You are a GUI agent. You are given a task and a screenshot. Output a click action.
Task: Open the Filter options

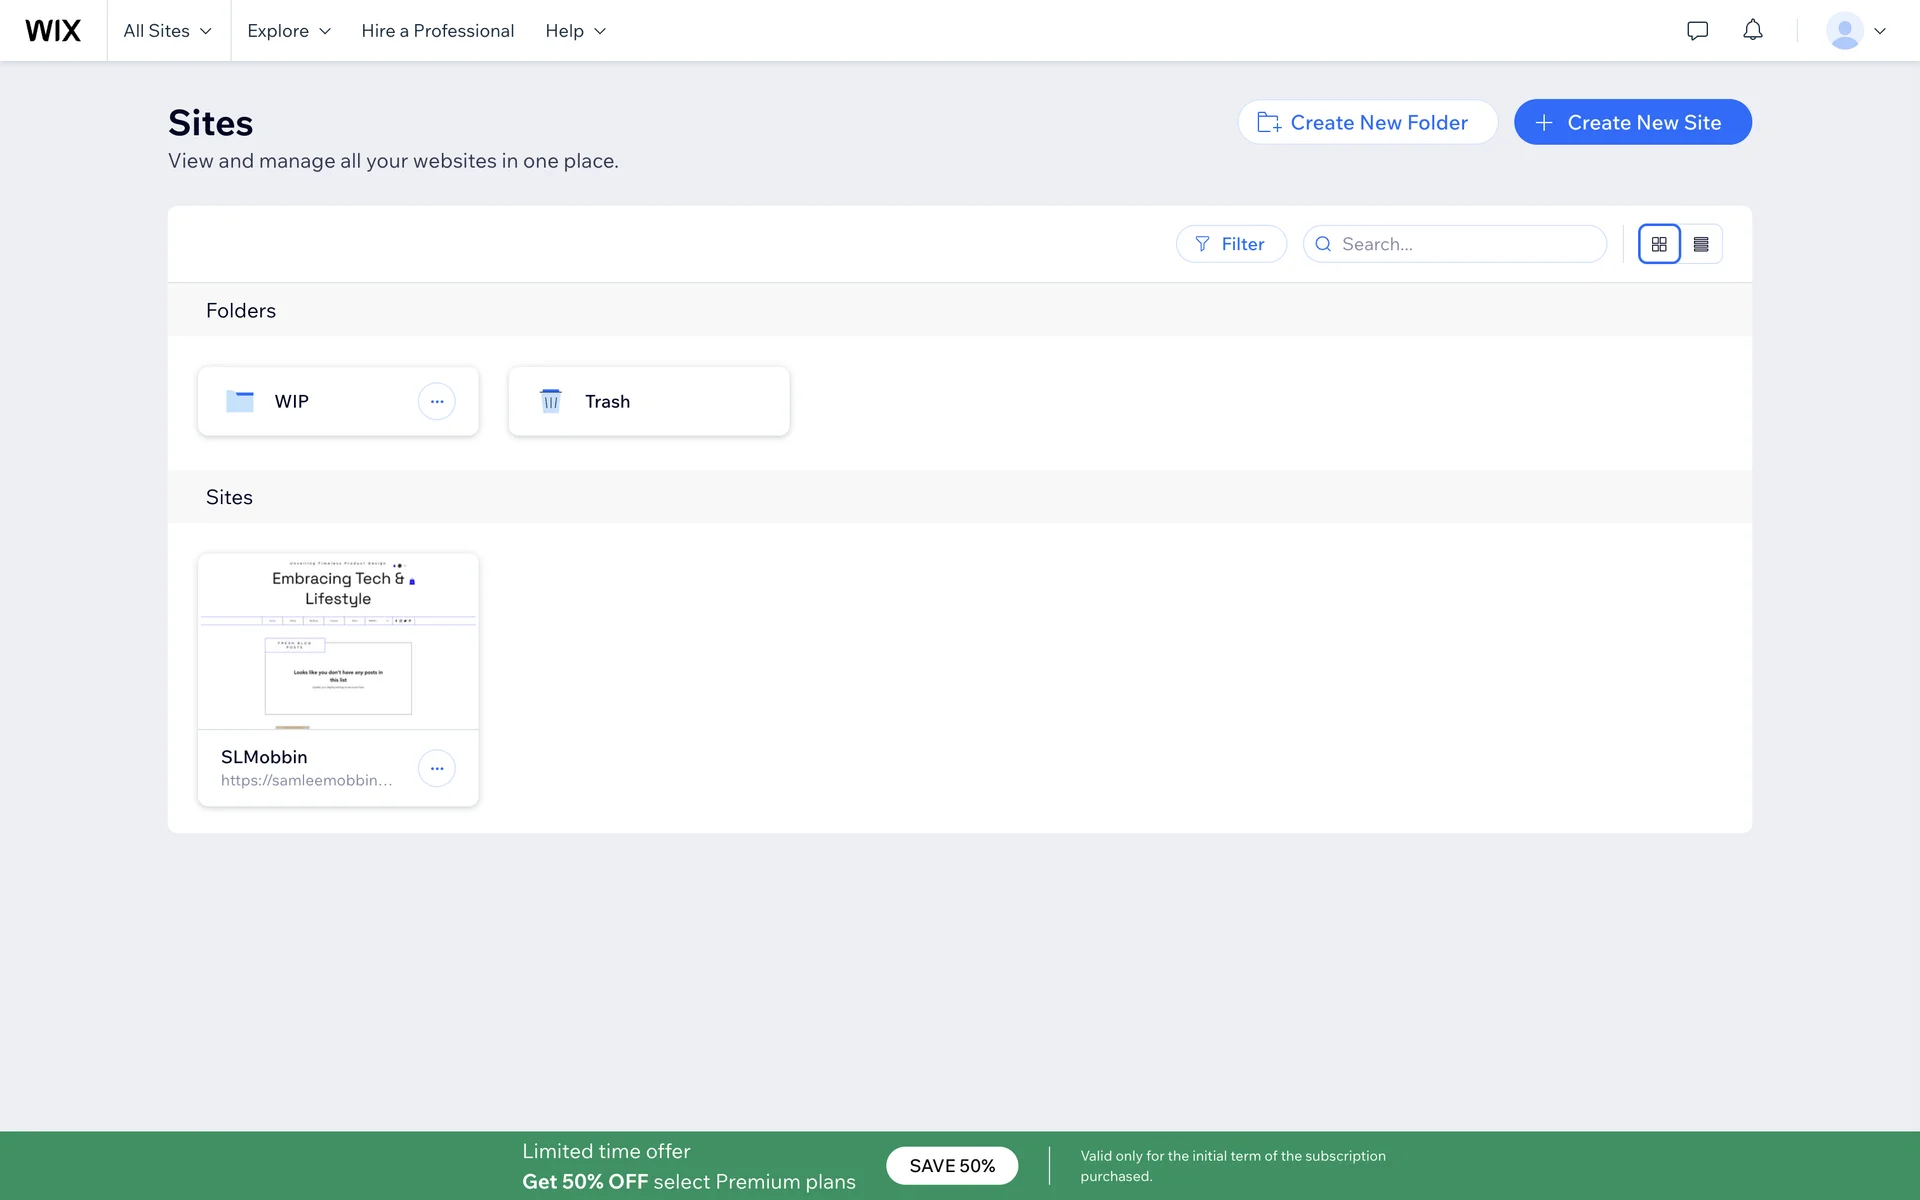click(1230, 244)
